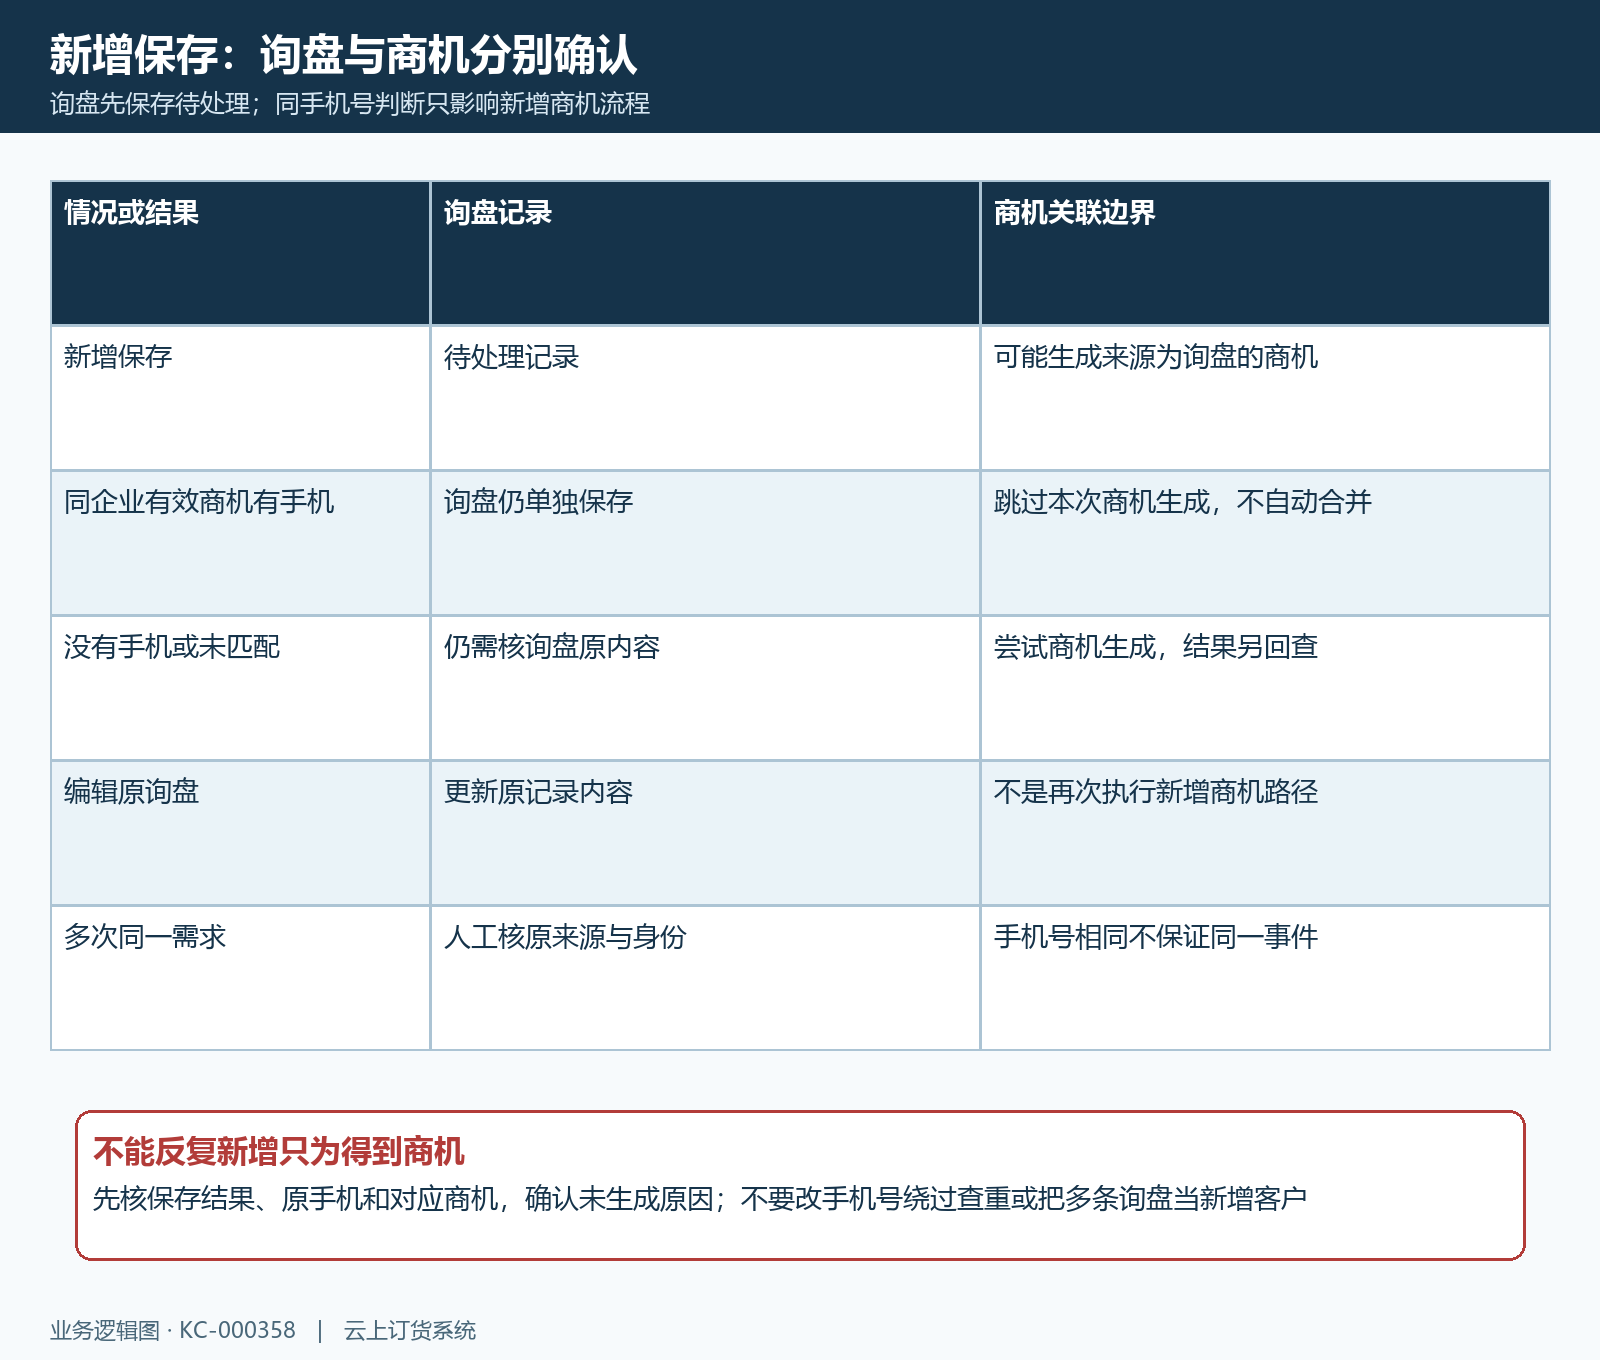Click cell 更新原记录内容
The width and height of the screenshot is (1600, 1360).
pos(705,833)
